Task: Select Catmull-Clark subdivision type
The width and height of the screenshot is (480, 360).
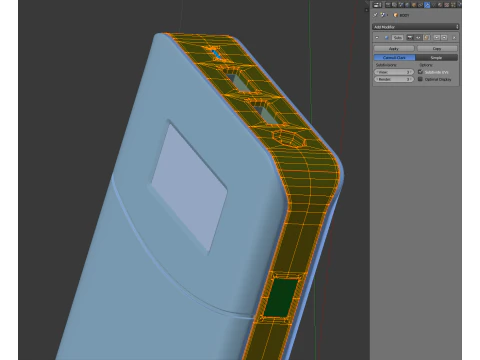Action: click(395, 58)
